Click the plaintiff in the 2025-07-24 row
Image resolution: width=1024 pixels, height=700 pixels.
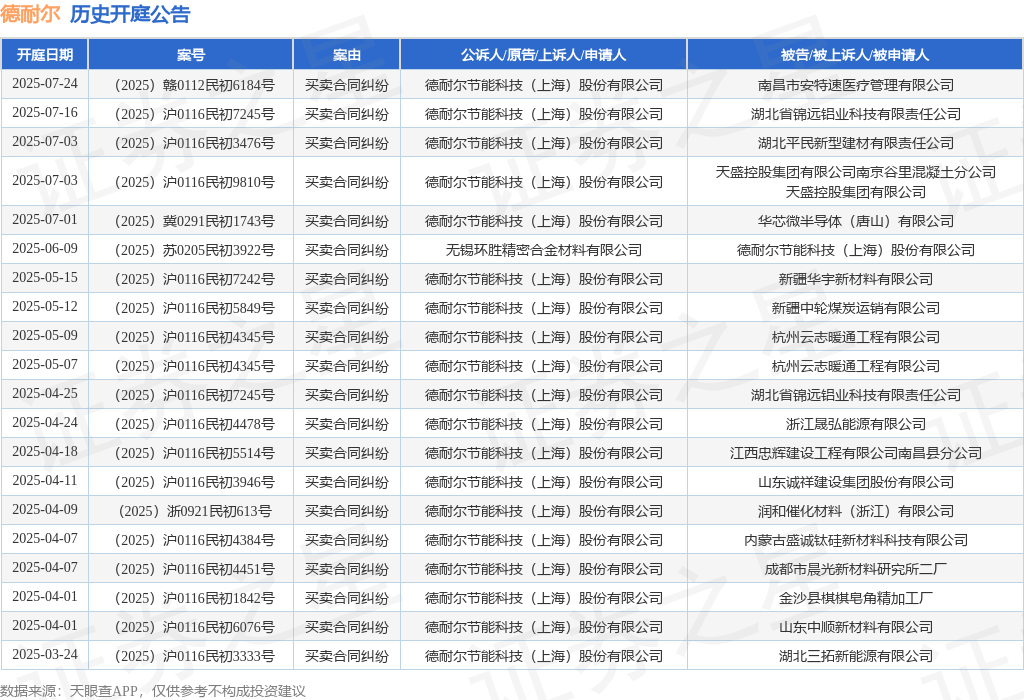543,85
